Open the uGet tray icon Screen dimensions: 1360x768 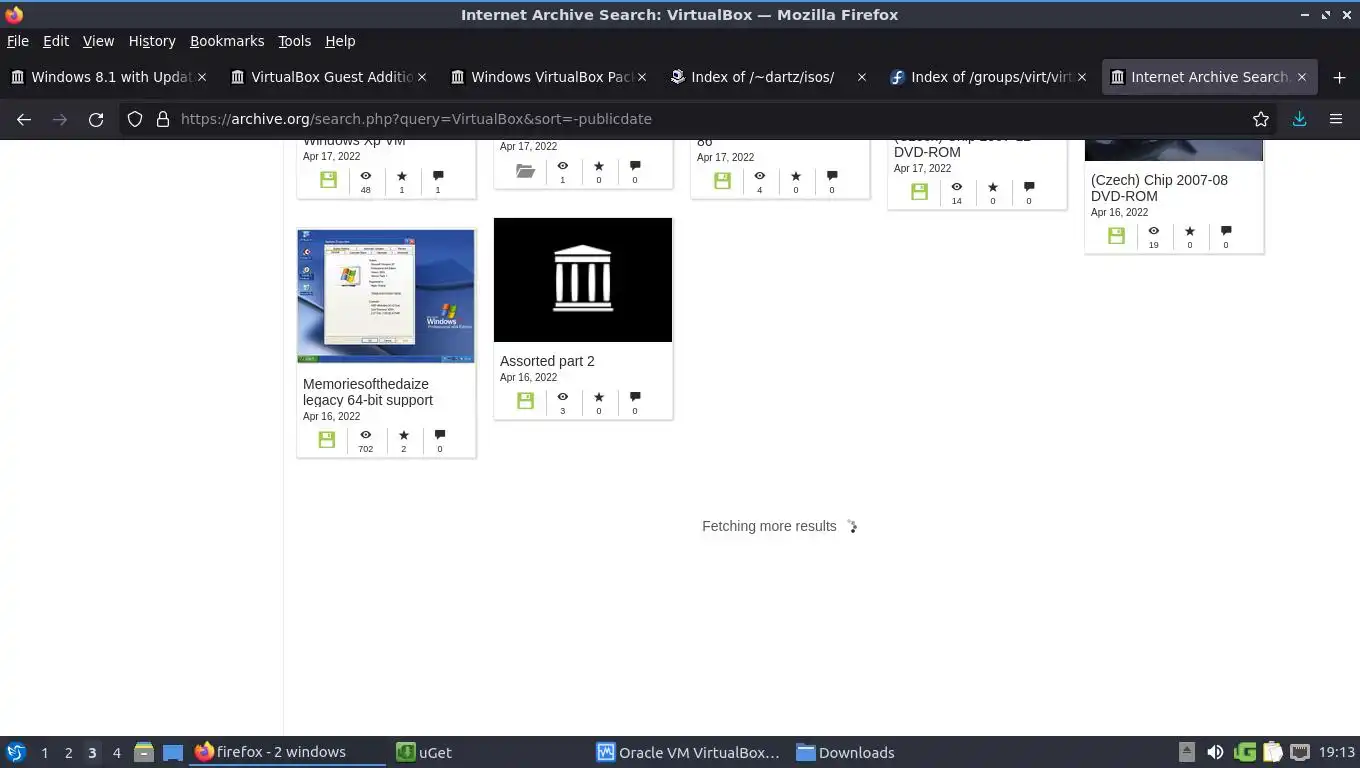click(x=1245, y=753)
